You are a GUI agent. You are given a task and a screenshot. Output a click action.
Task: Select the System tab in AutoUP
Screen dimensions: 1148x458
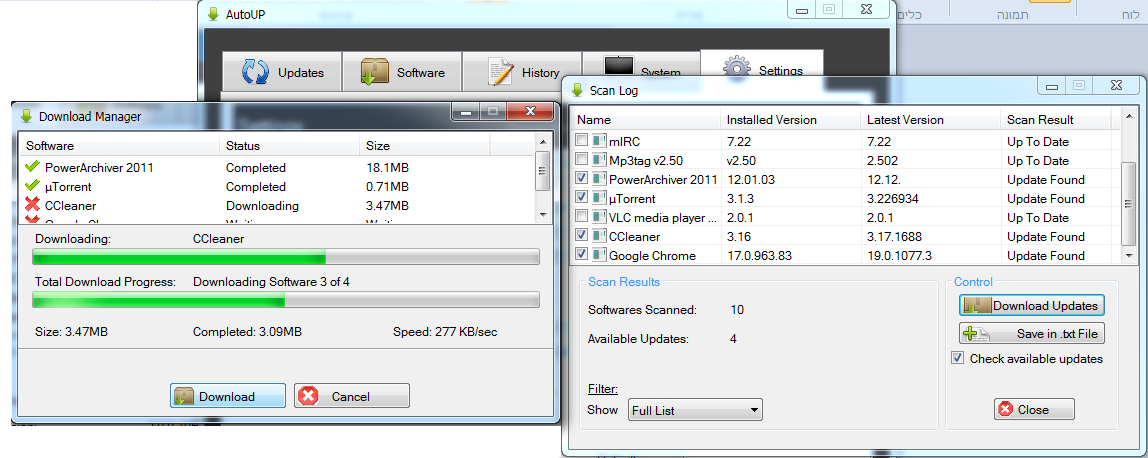click(641, 72)
